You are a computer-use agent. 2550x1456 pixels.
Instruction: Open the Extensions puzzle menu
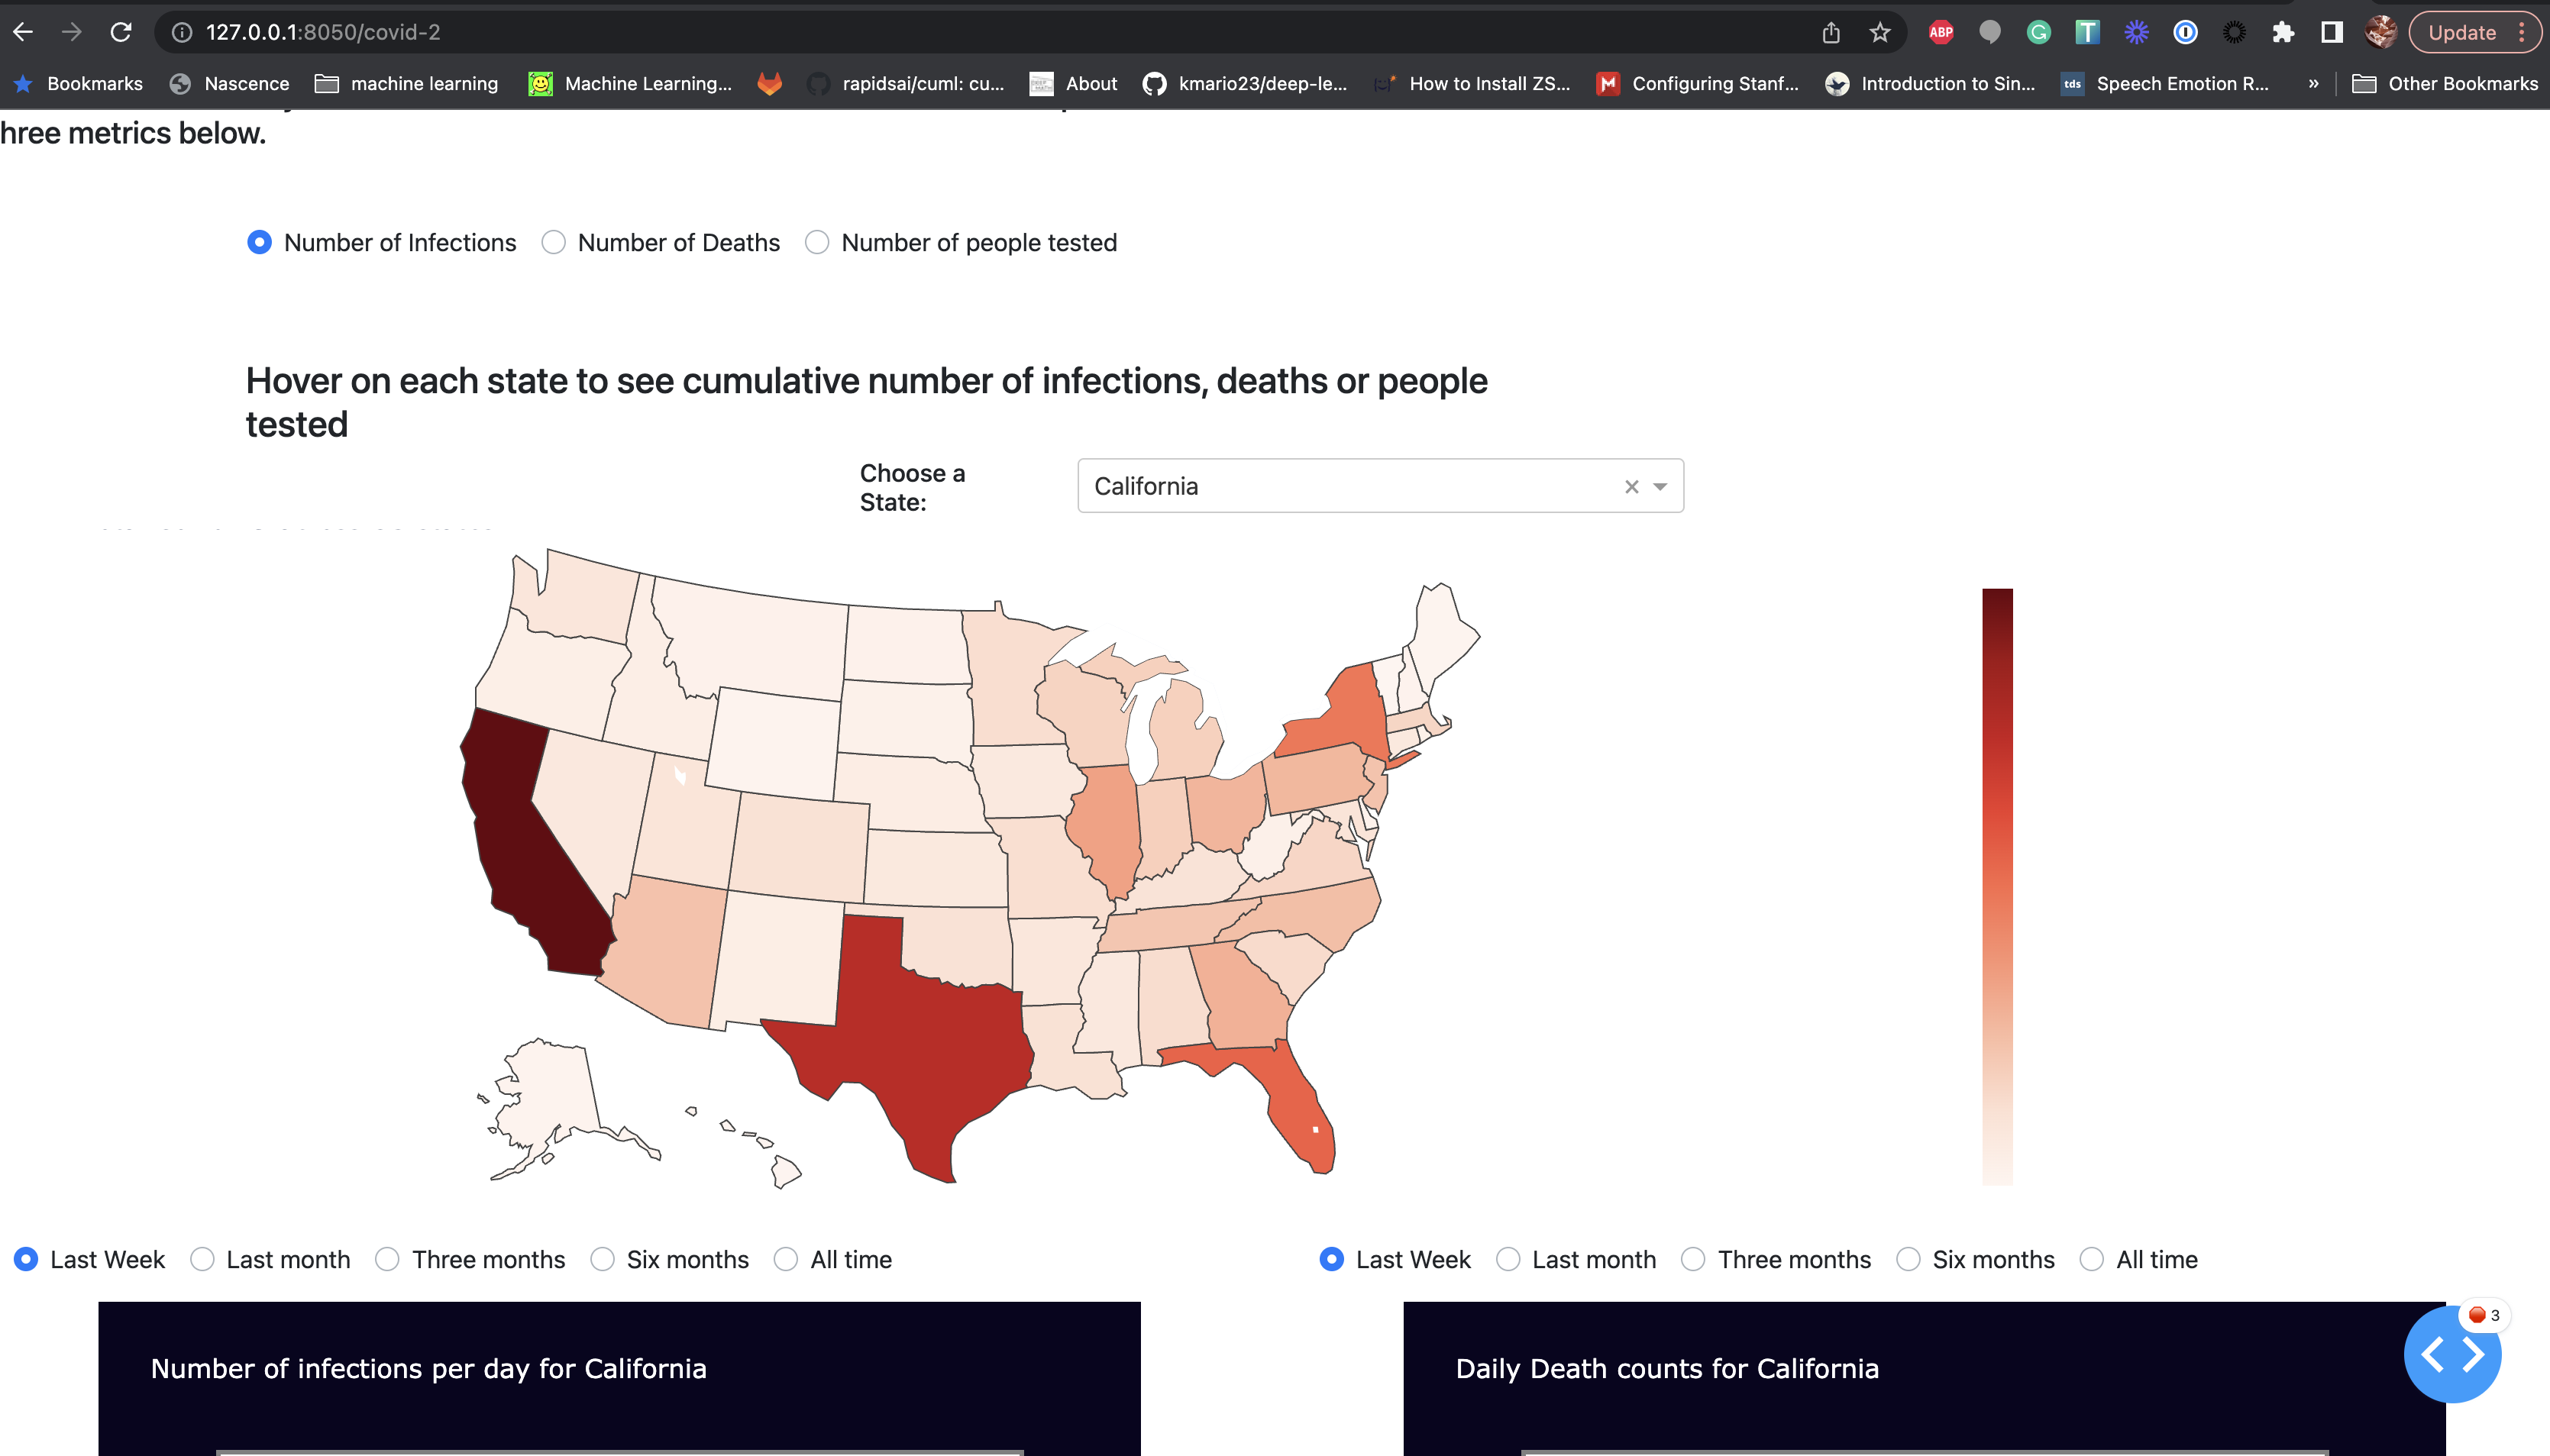(2283, 32)
